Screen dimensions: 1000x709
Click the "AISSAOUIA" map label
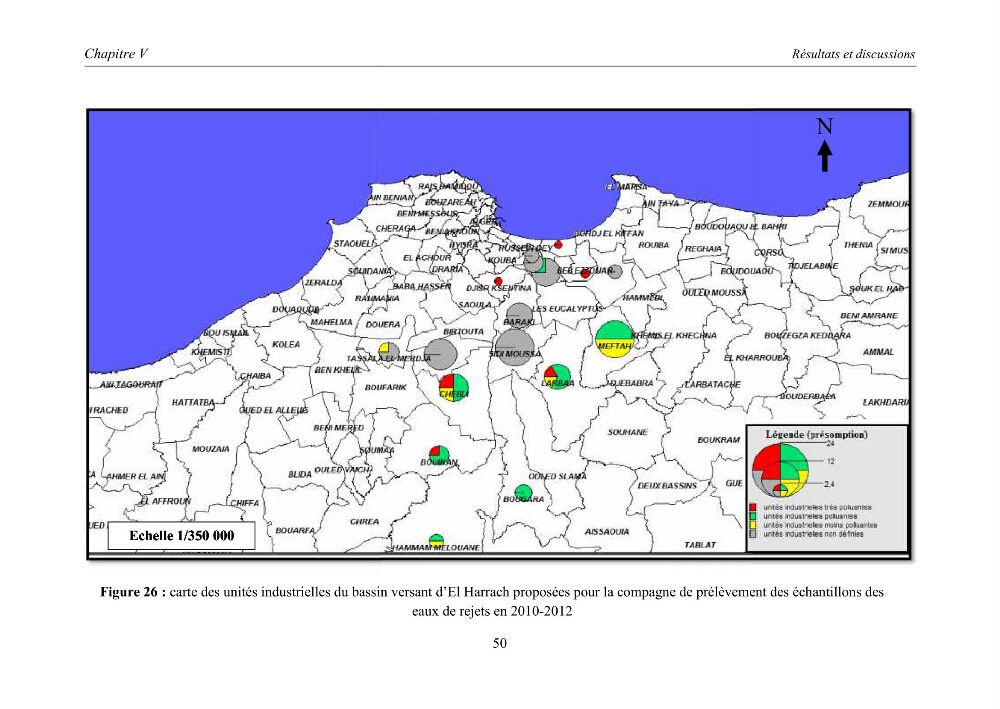(x=607, y=532)
